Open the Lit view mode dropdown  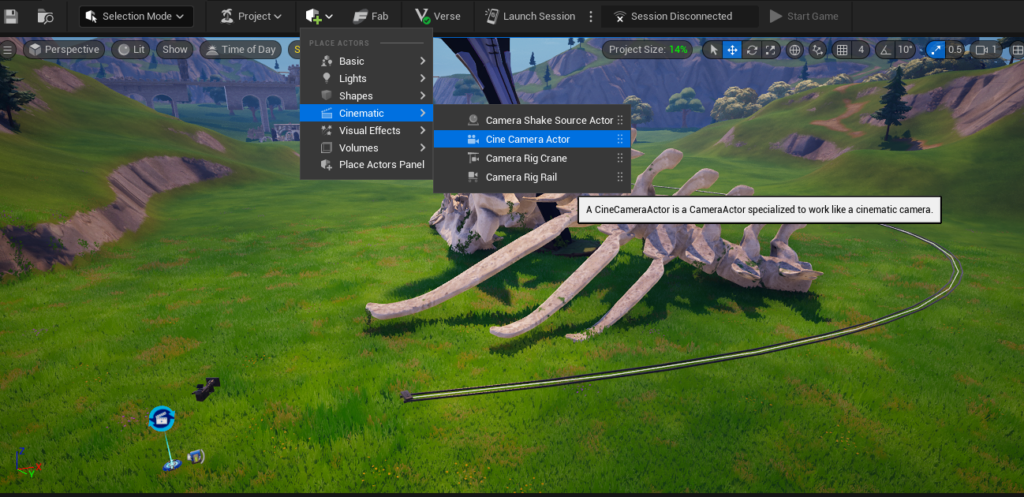pos(130,50)
